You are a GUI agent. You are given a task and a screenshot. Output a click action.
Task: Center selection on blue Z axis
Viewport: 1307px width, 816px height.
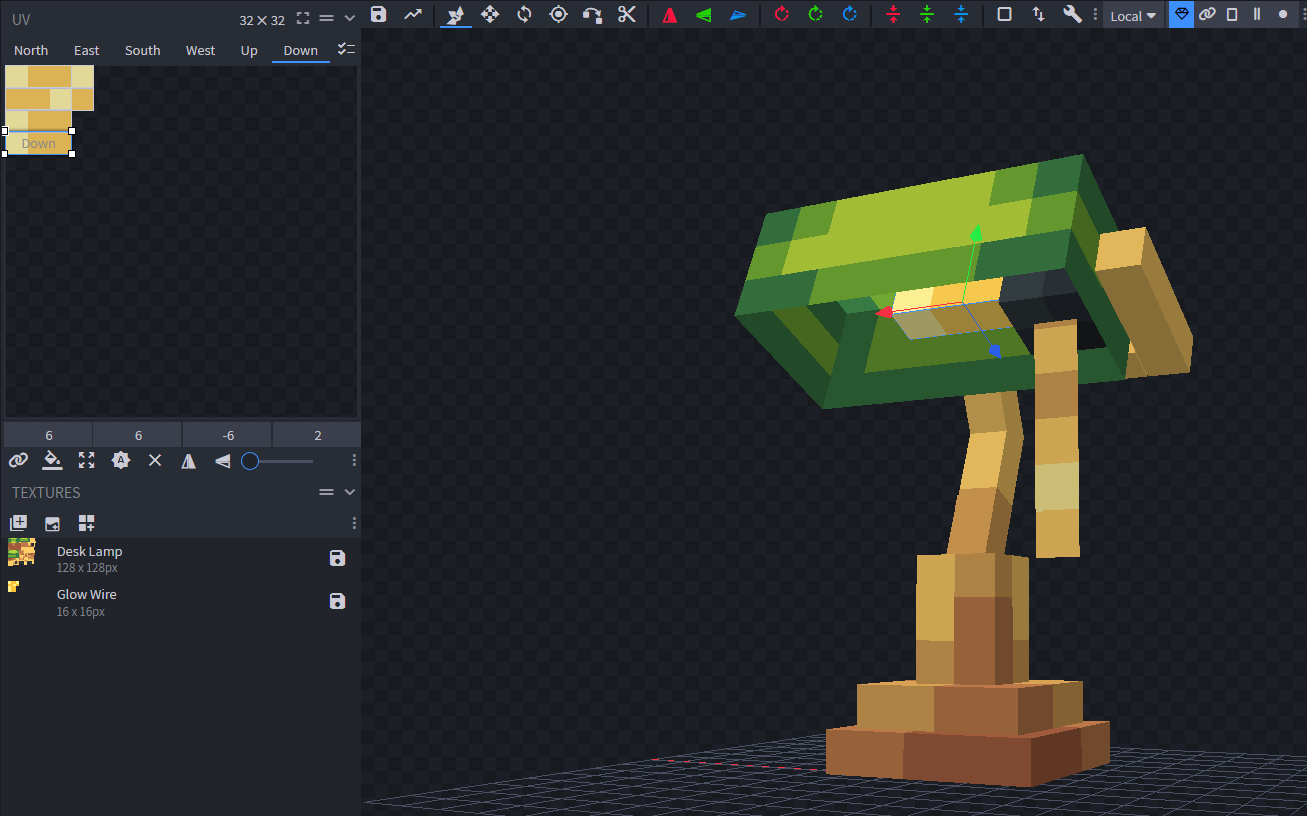click(x=961, y=14)
